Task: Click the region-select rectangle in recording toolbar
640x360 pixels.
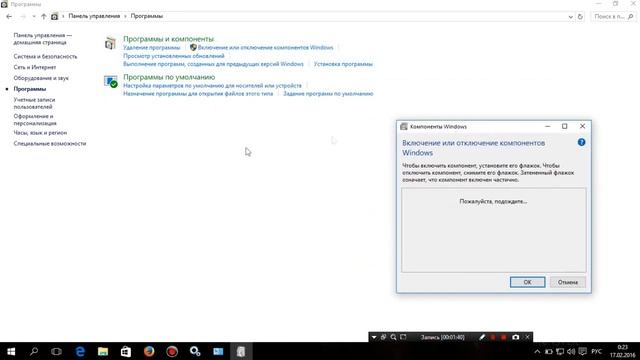Action: (403, 337)
